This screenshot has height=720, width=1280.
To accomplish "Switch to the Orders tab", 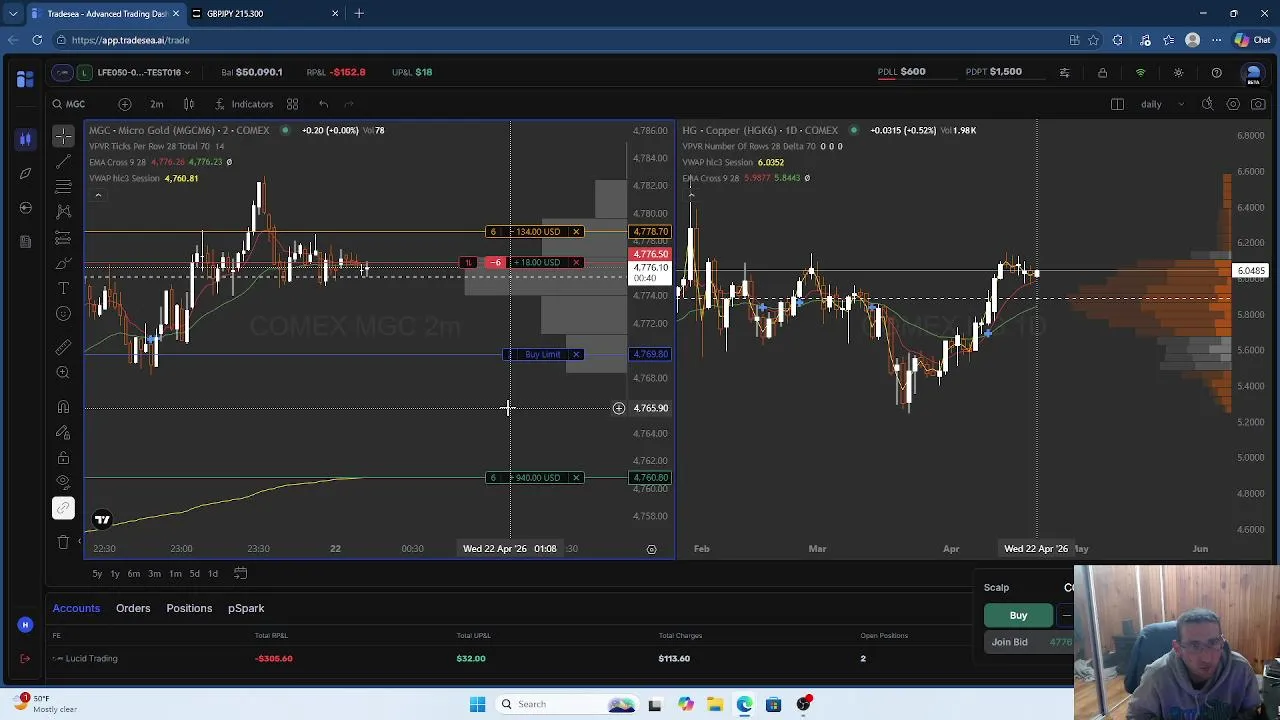I will click(x=133, y=608).
